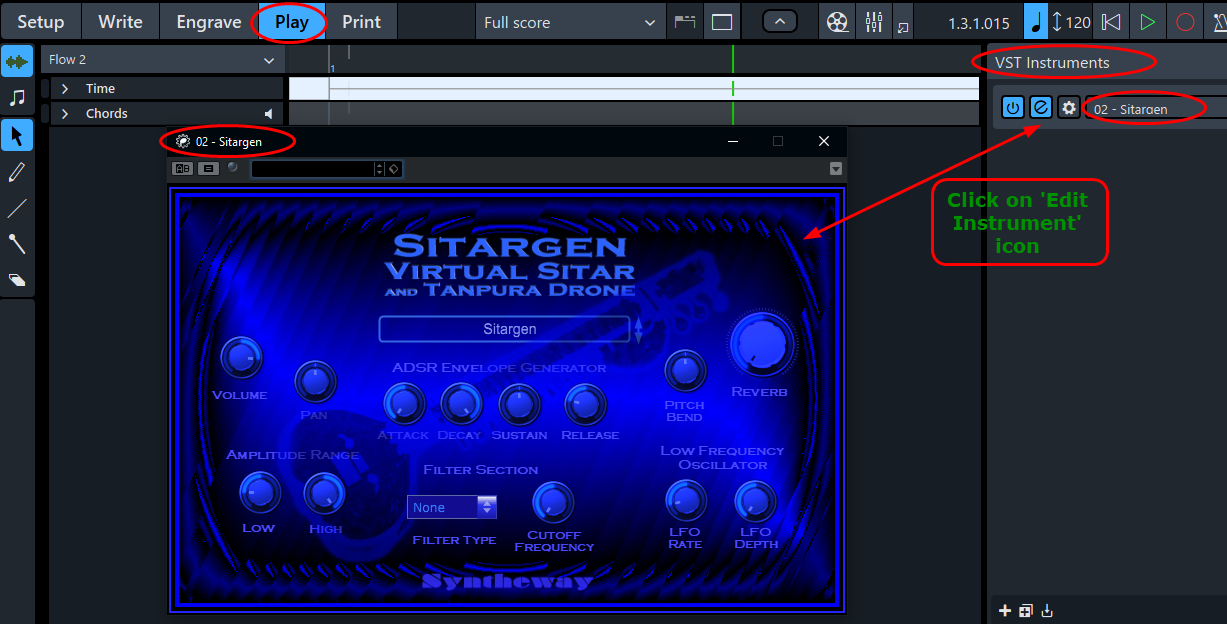
Task: Switch to Engrave mode
Action: point(208,21)
